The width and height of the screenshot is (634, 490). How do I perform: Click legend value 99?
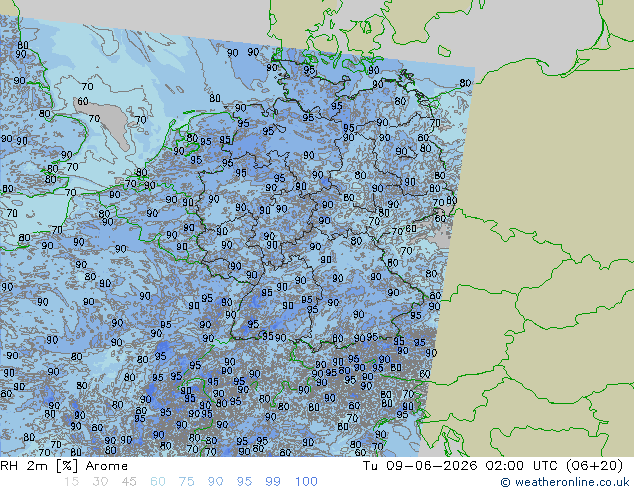click(273, 482)
